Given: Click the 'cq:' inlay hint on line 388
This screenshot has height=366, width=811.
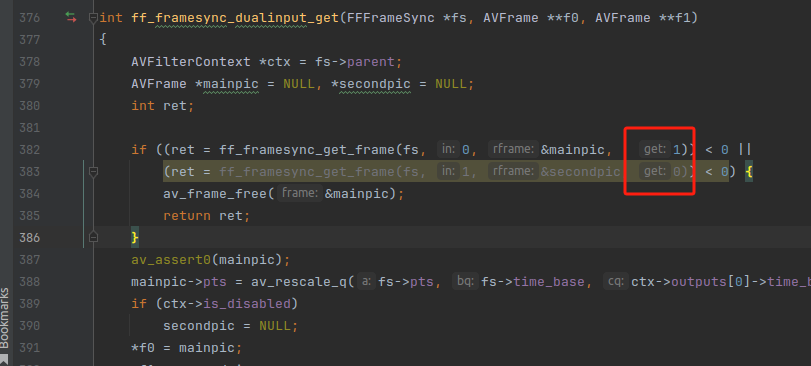Looking at the screenshot, I should pos(615,282).
